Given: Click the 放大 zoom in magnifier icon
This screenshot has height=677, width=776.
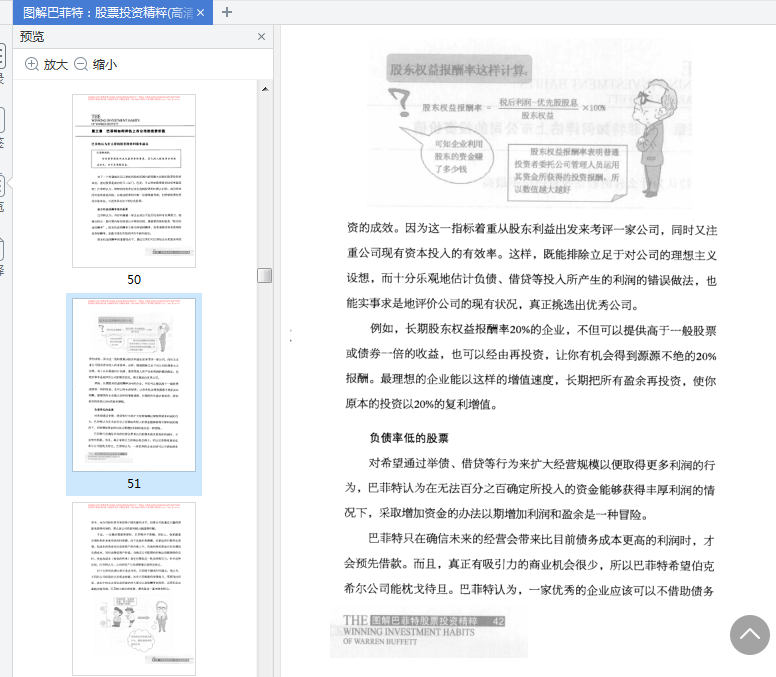Looking at the screenshot, I should tap(32, 64).
